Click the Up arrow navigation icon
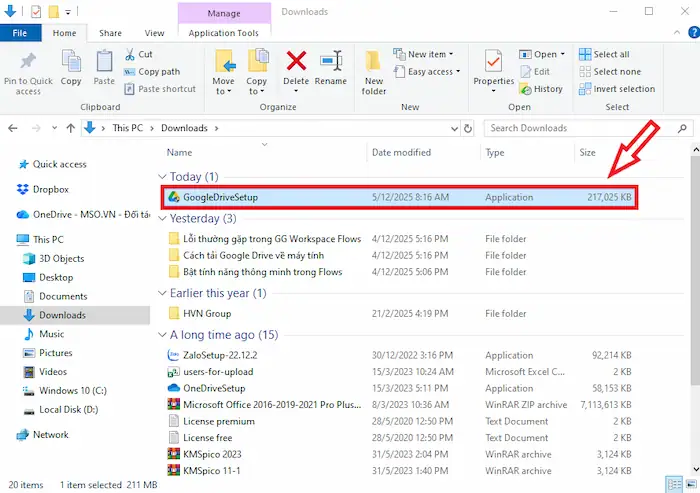700x493 pixels. point(70,128)
